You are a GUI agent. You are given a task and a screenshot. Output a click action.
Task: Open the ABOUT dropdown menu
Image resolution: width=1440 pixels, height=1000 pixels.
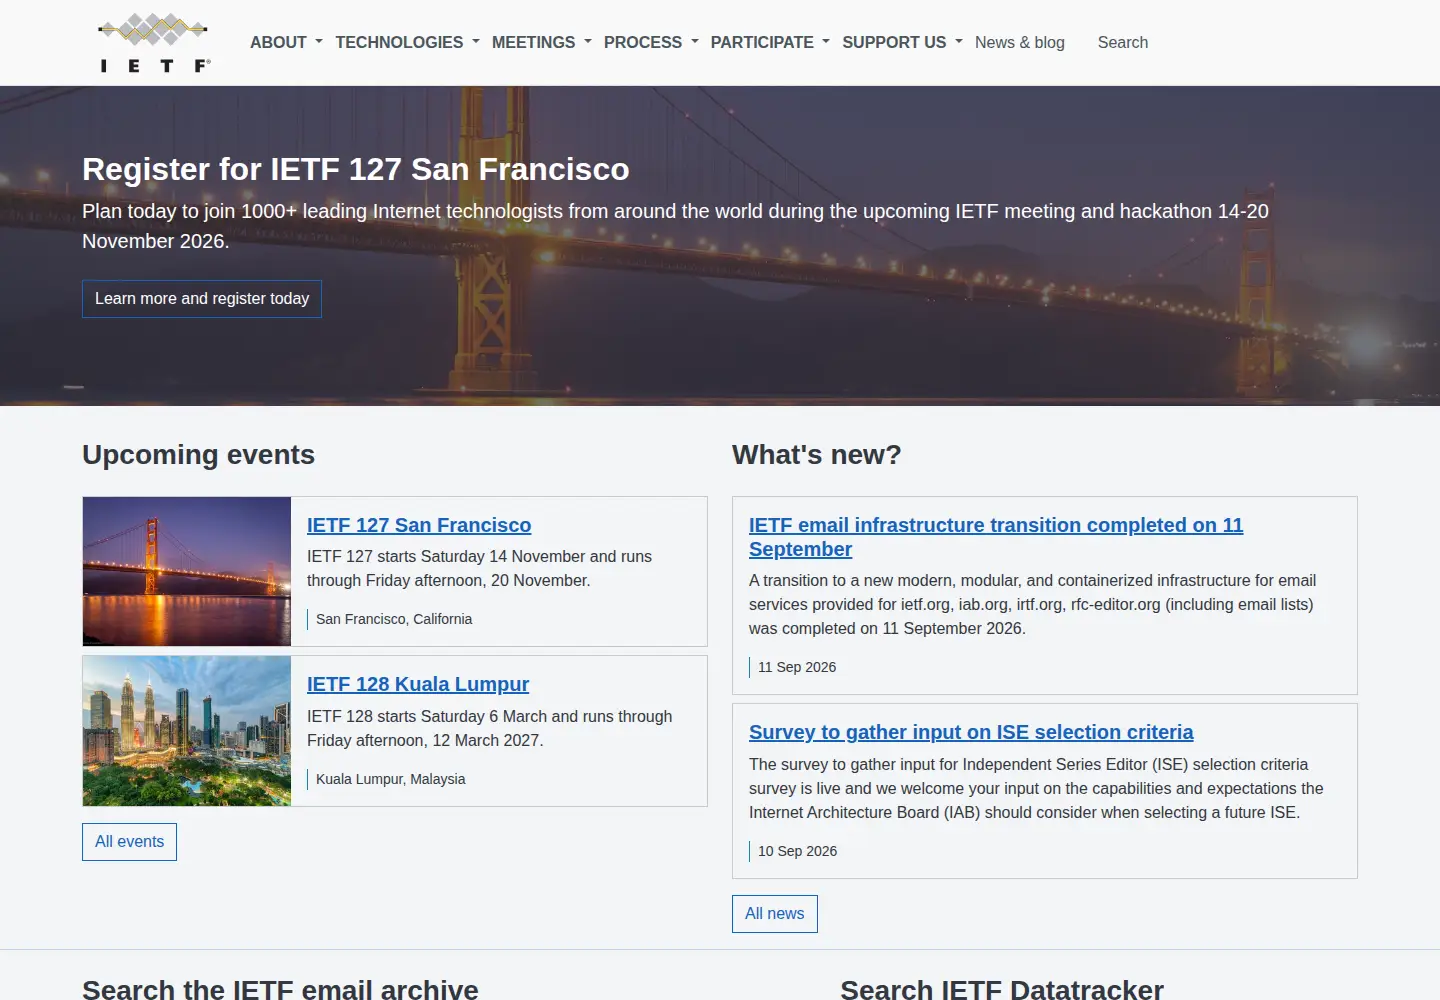coord(286,42)
